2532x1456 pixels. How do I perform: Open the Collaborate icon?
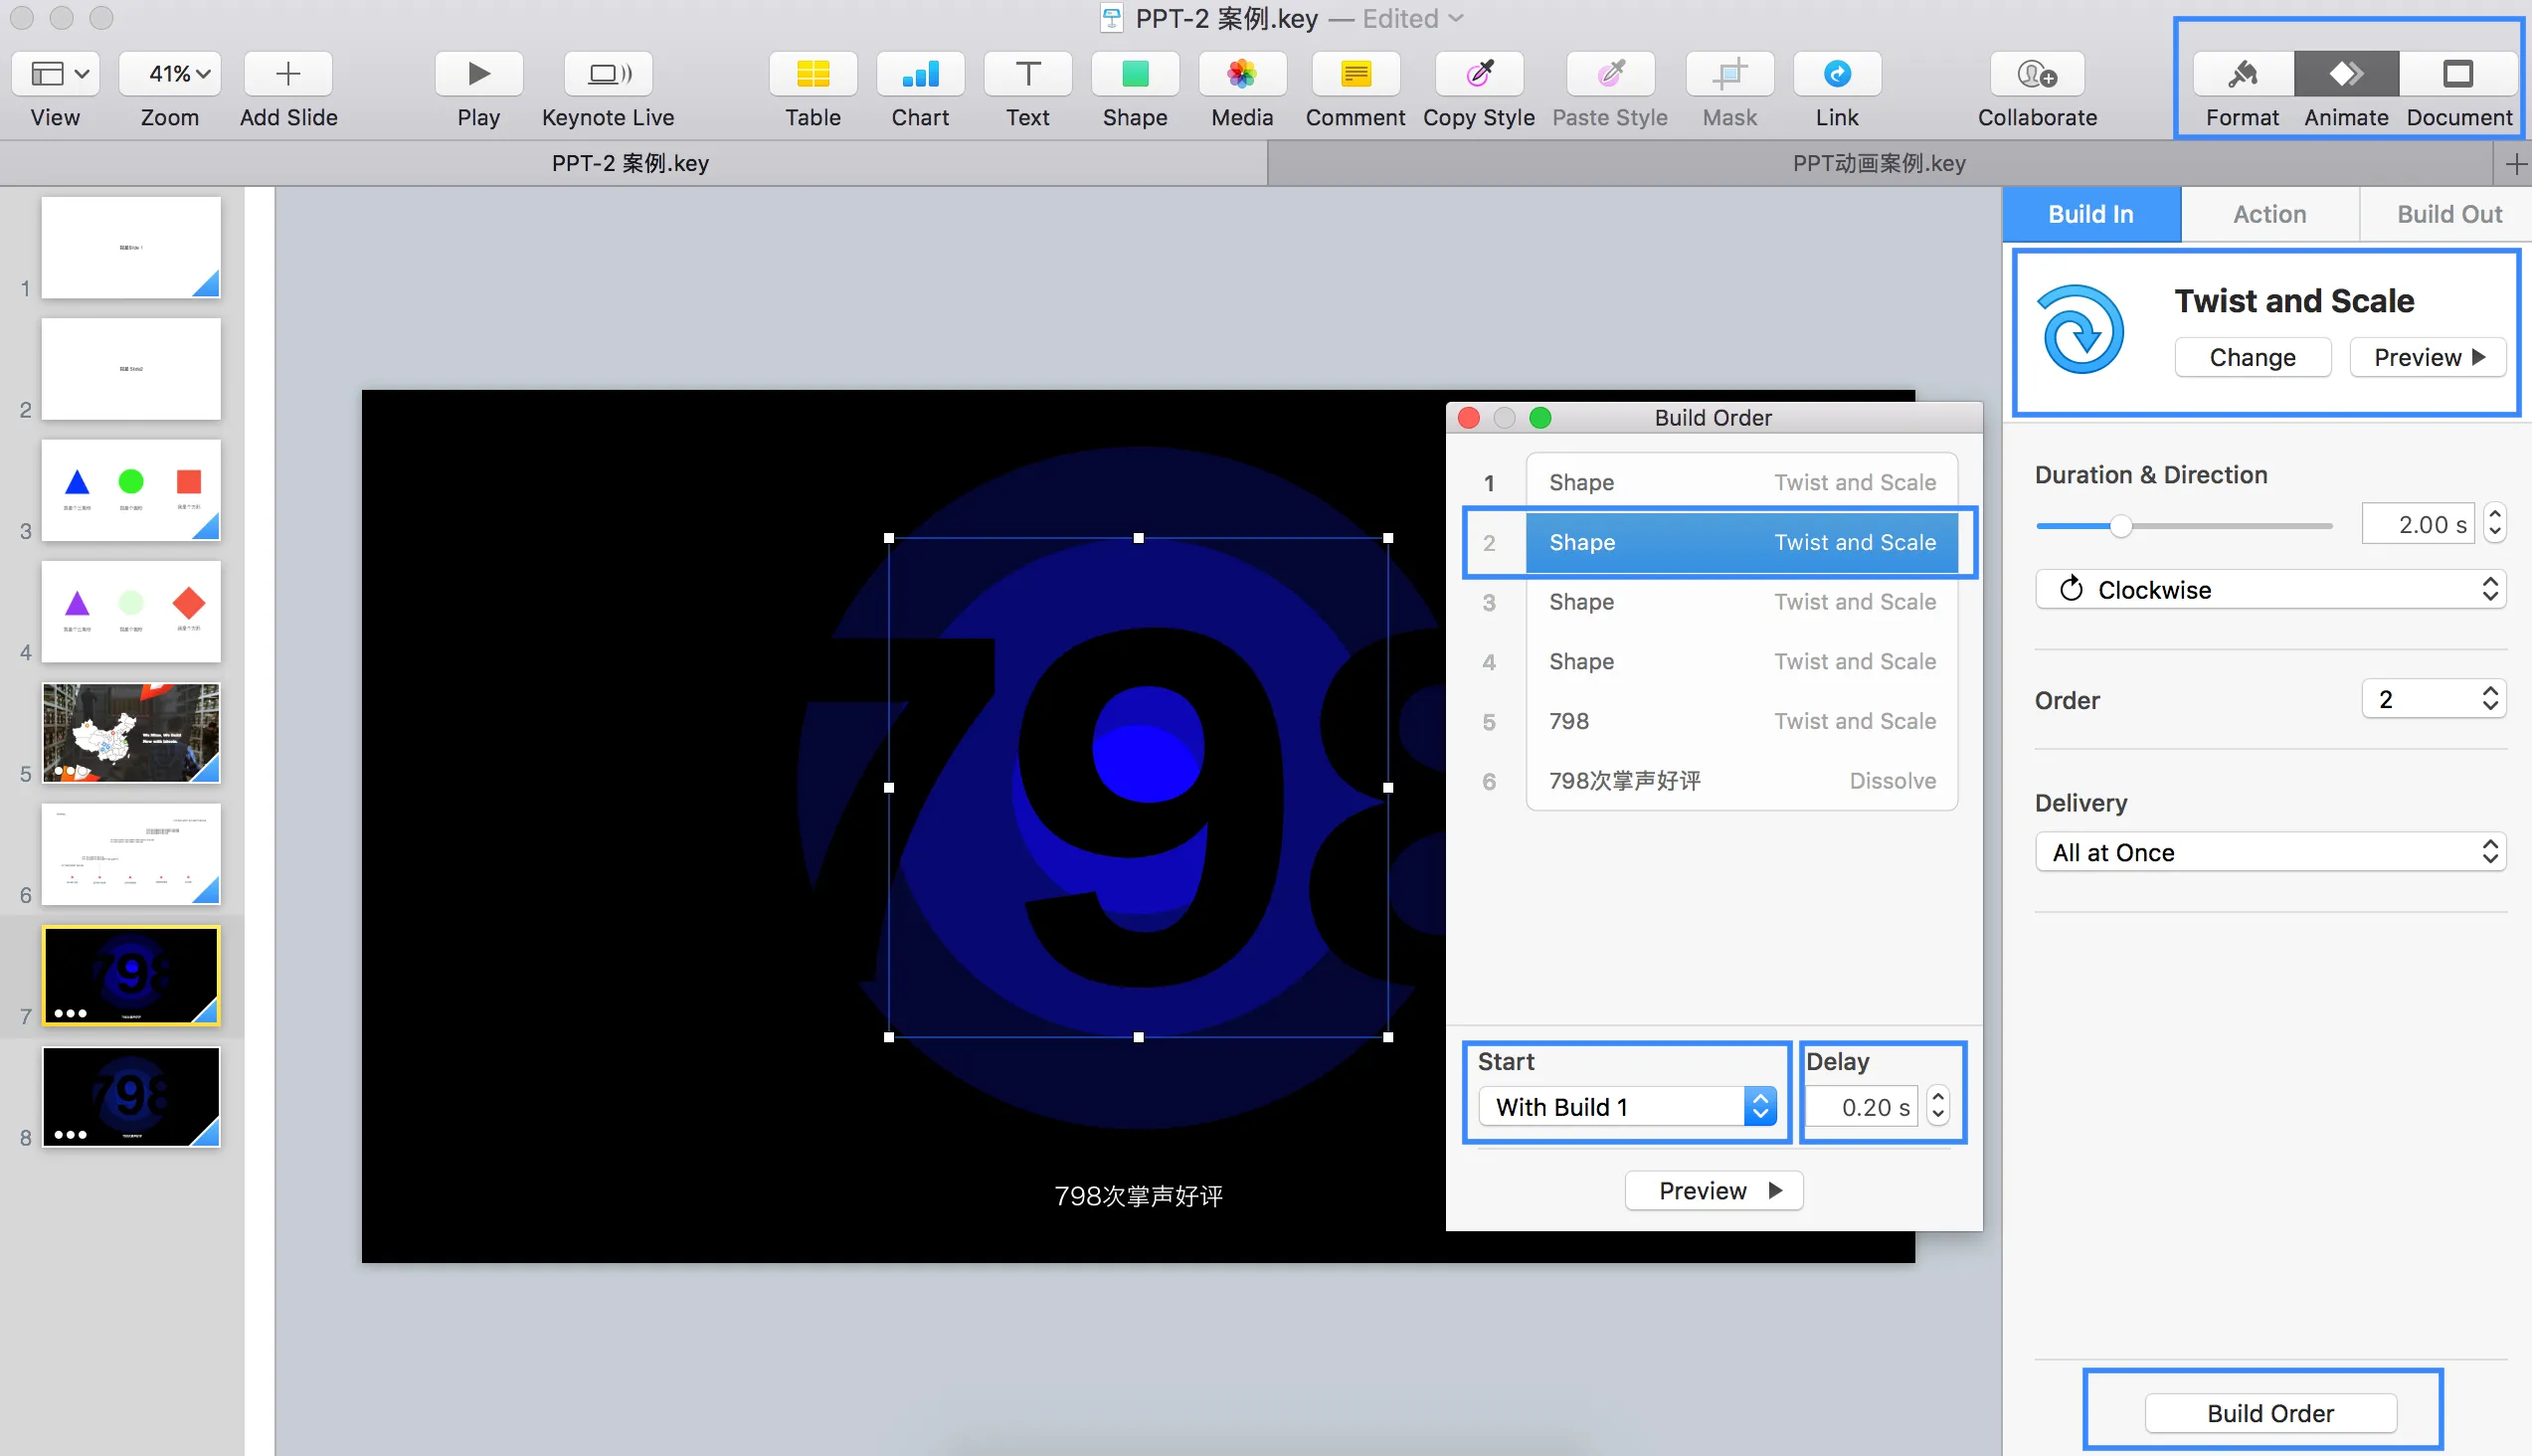(x=2036, y=74)
